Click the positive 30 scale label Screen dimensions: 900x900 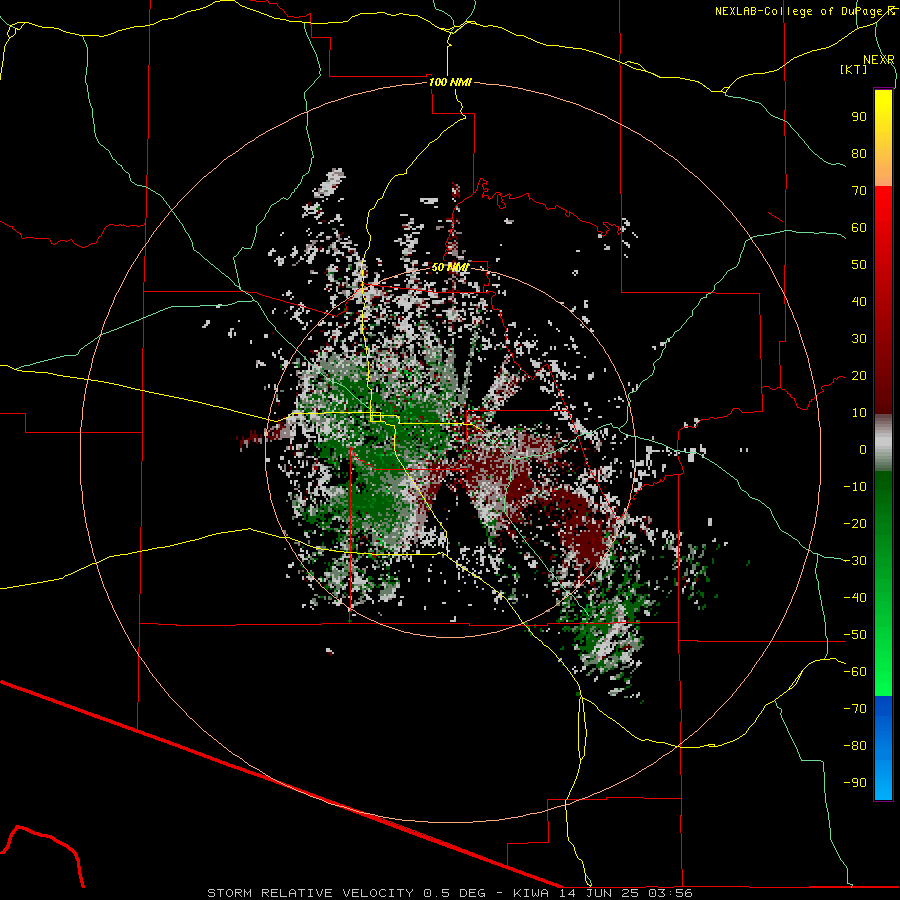pos(859,339)
